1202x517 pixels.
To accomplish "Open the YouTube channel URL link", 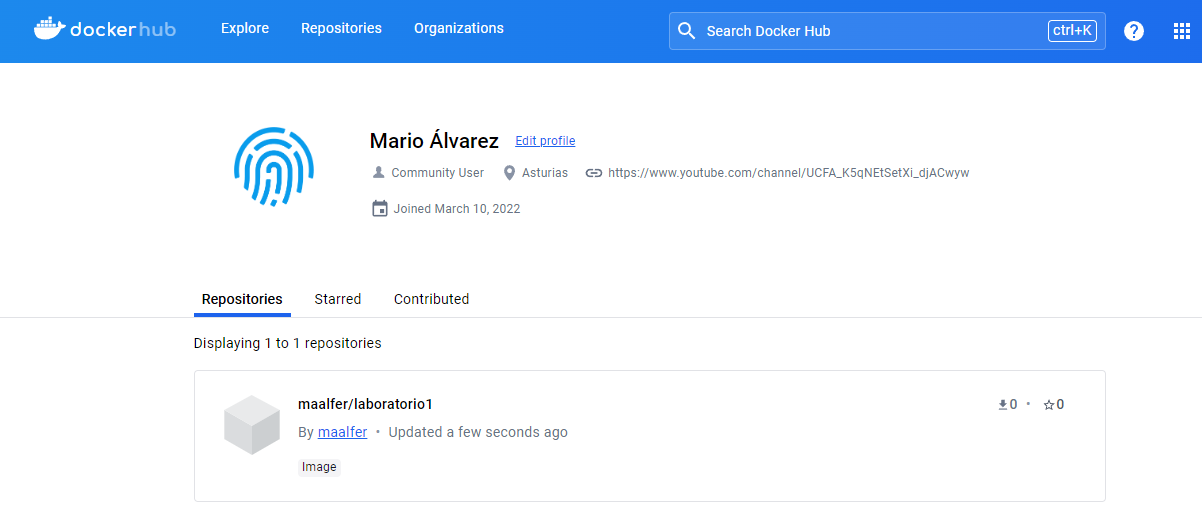I will [788, 173].
